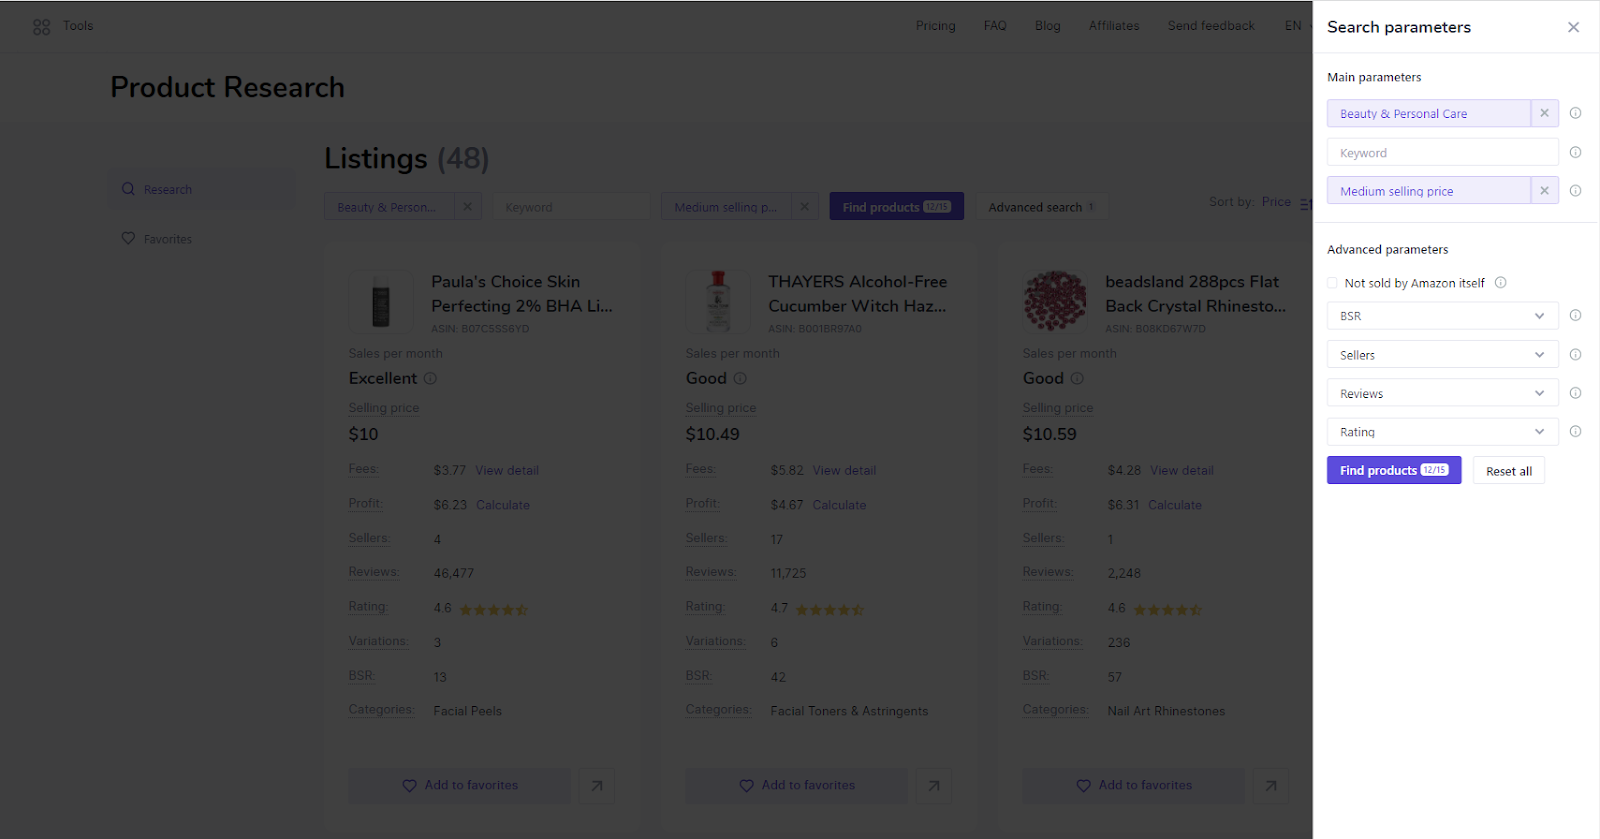
Task: Enable Not sold by Amazon itself checkbox
Action: tap(1332, 283)
